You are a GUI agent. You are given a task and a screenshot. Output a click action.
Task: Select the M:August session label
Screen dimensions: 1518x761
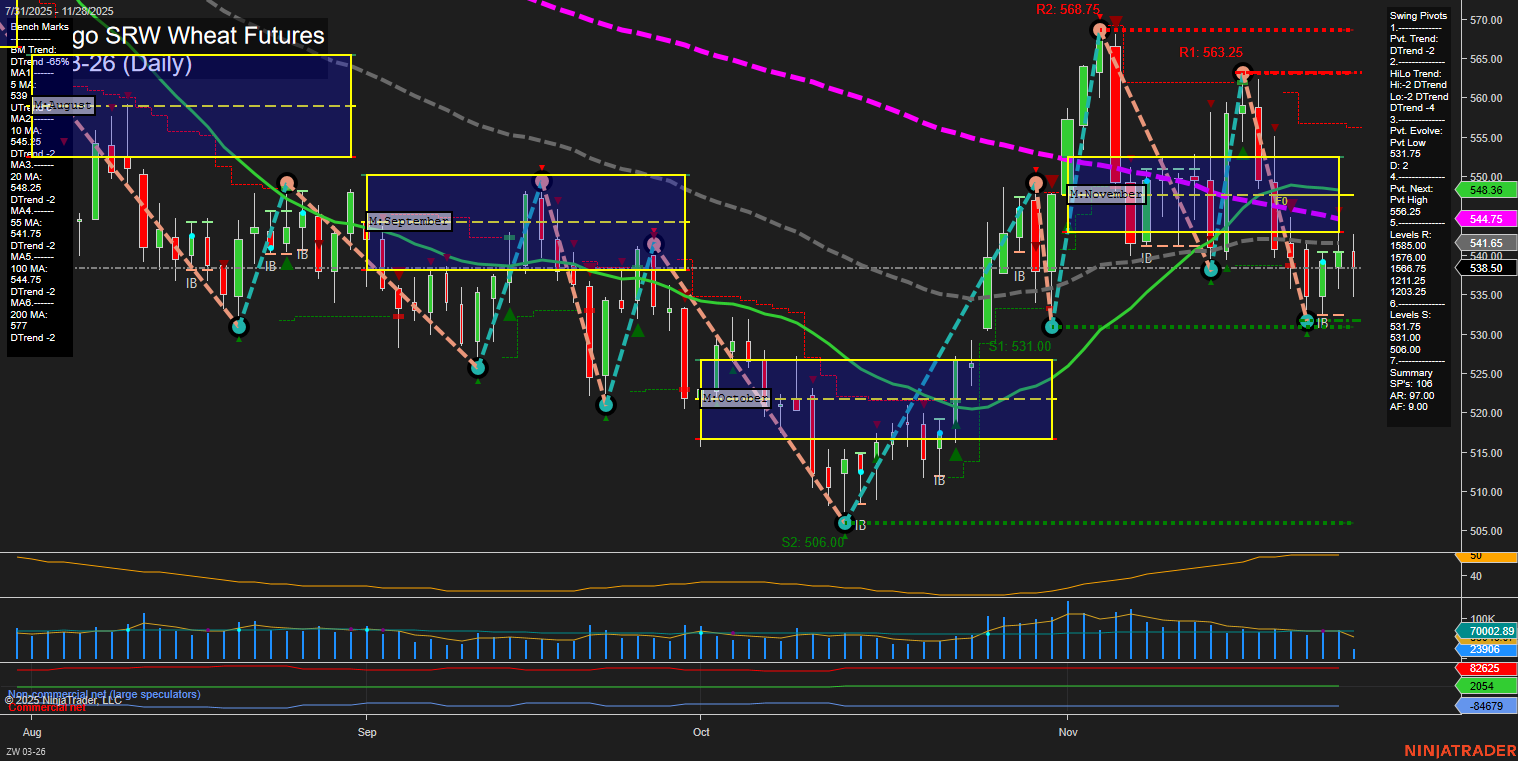click(63, 104)
